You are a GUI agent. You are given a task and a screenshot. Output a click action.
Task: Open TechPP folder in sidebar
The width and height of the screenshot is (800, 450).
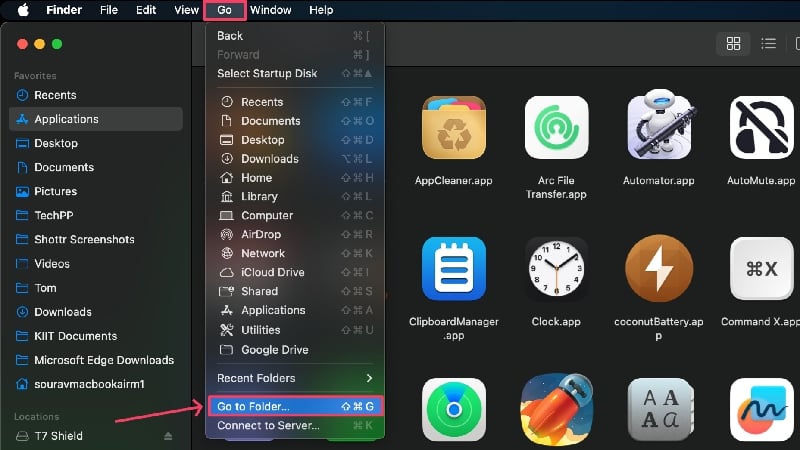[96, 215]
